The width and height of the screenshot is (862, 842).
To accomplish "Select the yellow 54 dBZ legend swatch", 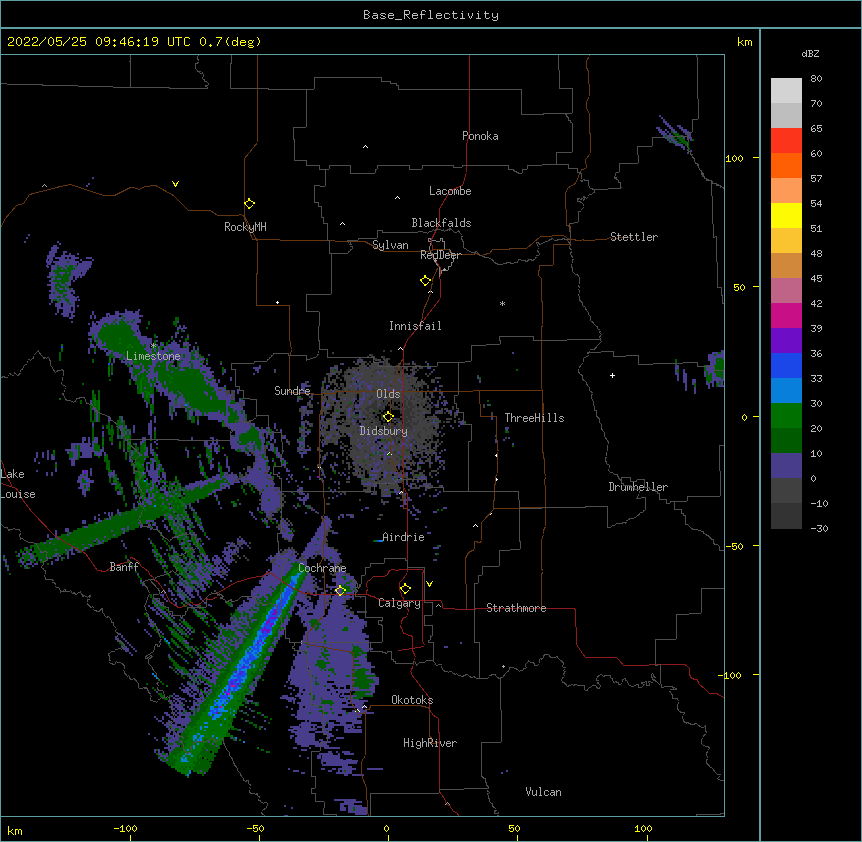I will coord(786,215).
